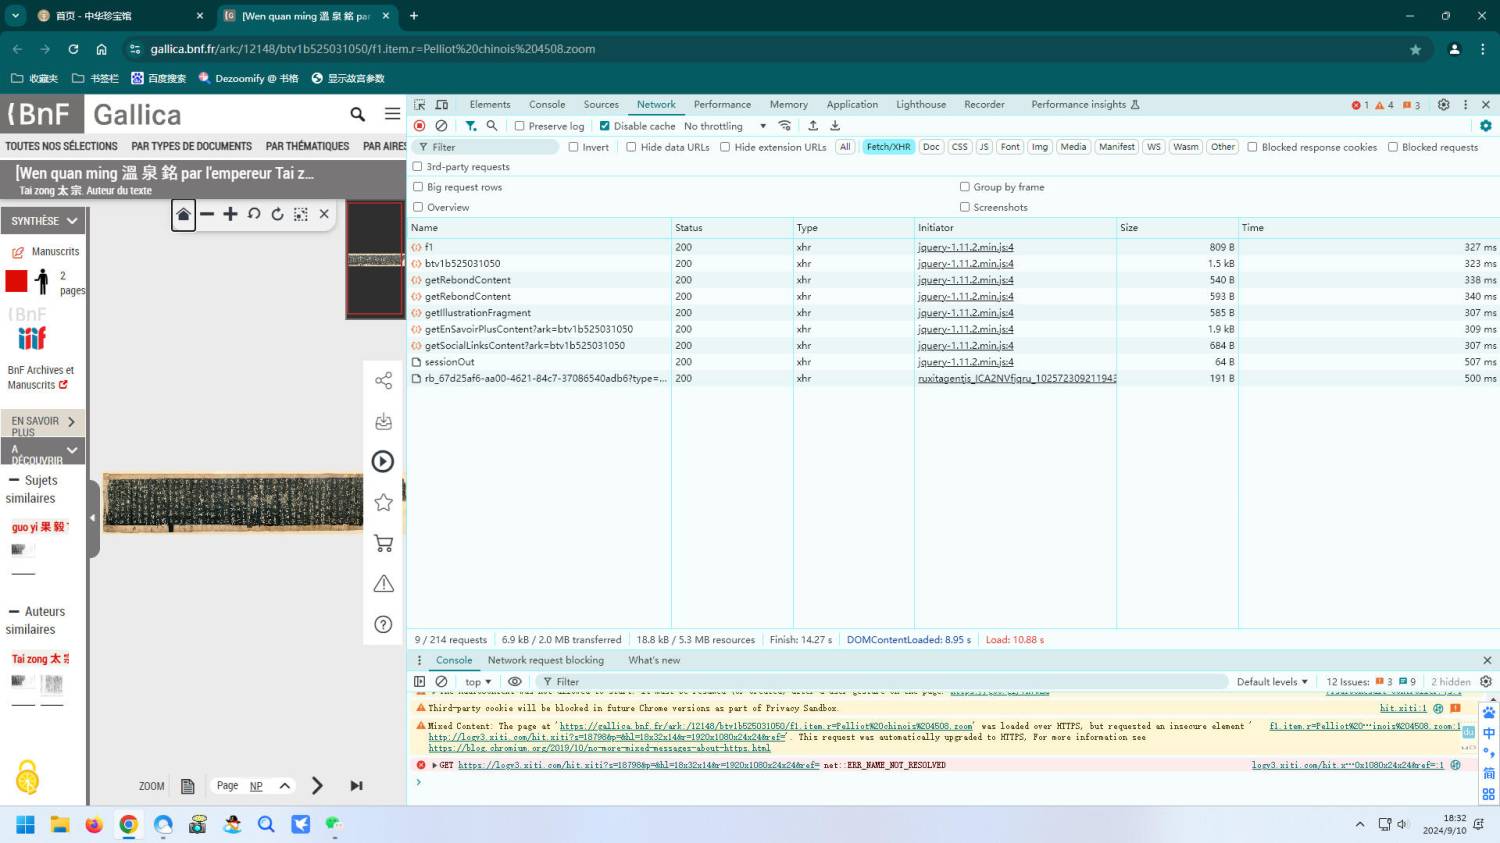
Task: Toggle the Invert filter checkbox
Action: [573, 147]
